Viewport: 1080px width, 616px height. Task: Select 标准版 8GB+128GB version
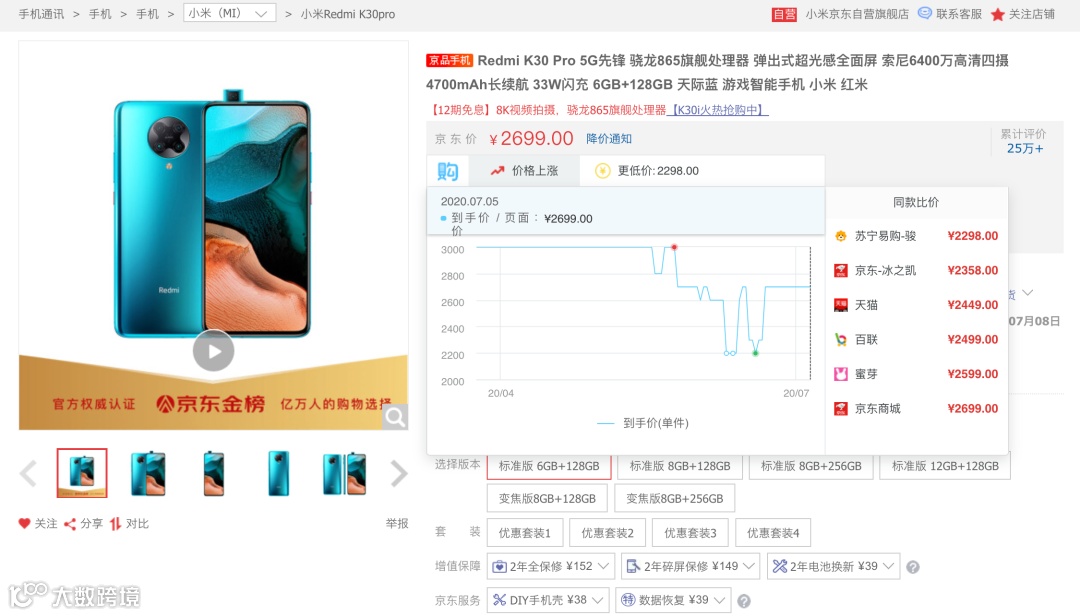pyautogui.click(x=680, y=466)
